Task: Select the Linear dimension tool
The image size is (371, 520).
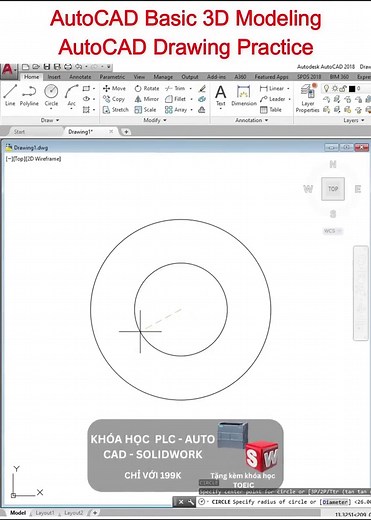Action: tap(272, 88)
